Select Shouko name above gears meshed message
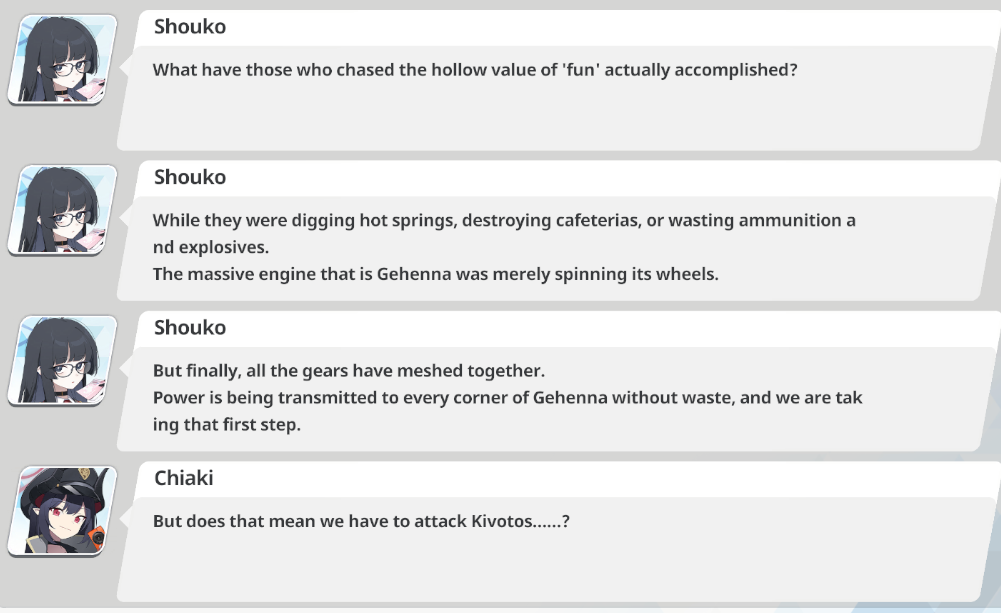1001x613 pixels. 190,328
